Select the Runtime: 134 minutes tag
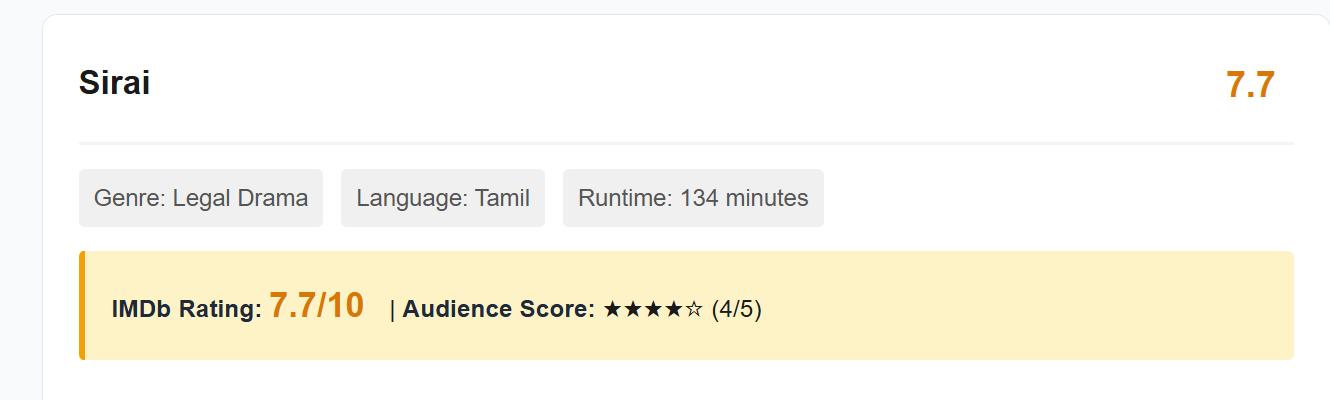The height and width of the screenshot is (400, 1330). coord(693,198)
